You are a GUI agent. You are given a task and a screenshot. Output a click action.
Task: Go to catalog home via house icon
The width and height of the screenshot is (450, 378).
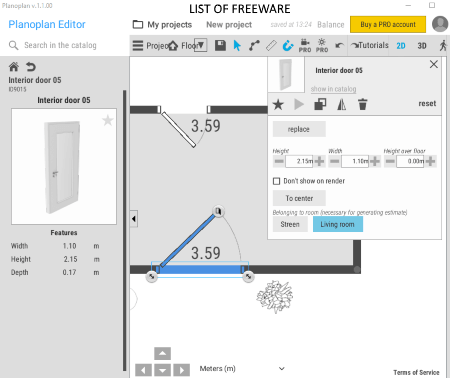pyautogui.click(x=14, y=67)
